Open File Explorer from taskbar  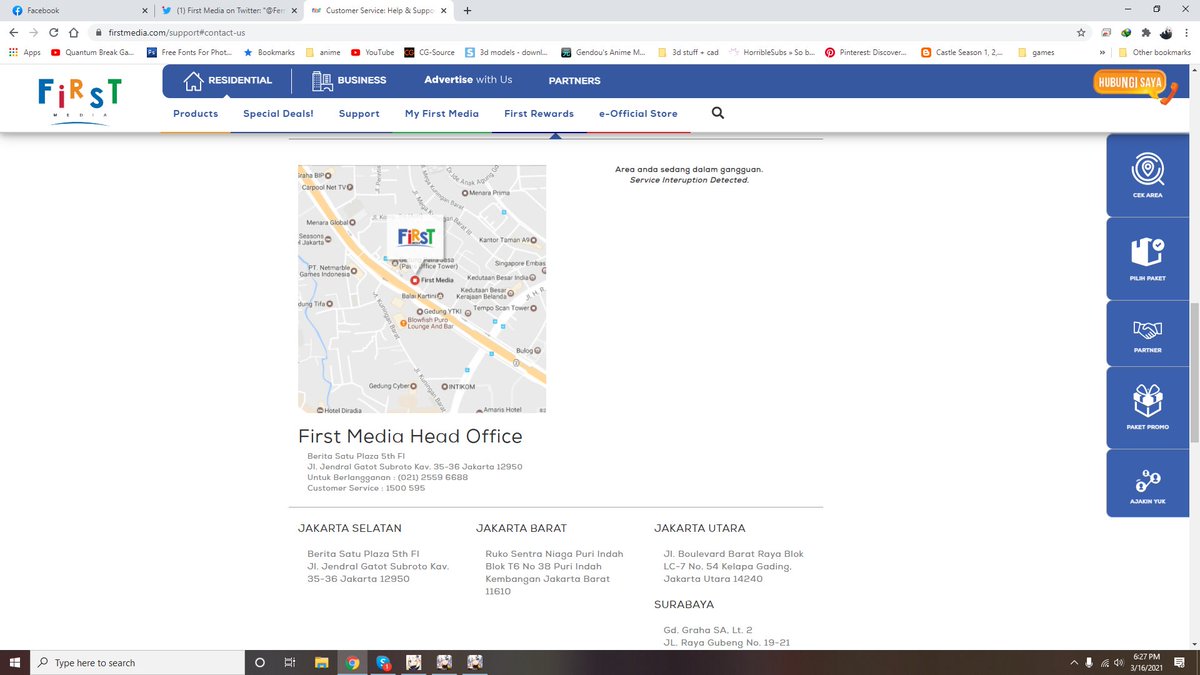coord(322,662)
